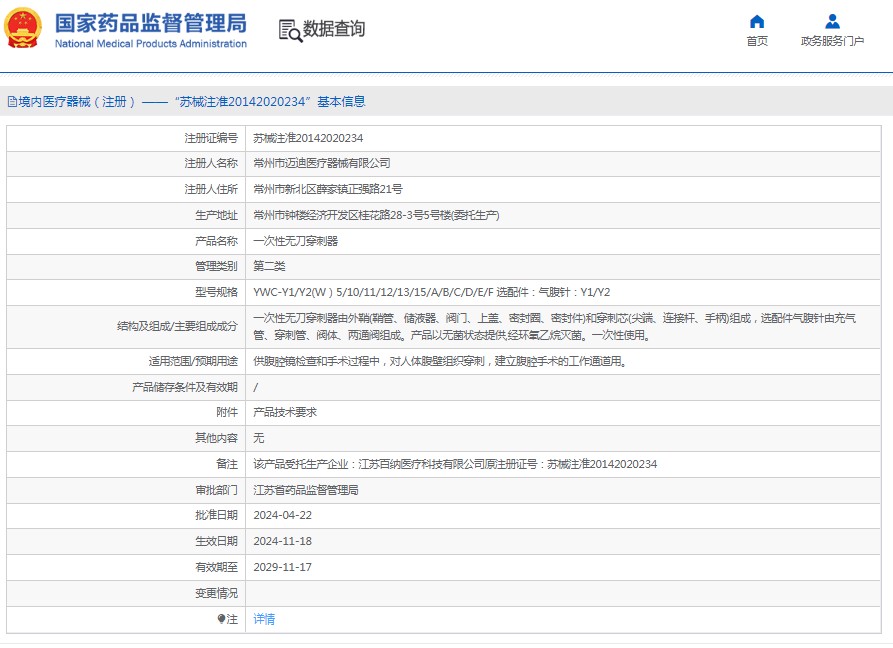
Task: Click the 备注 label
Action: click(x=227, y=464)
